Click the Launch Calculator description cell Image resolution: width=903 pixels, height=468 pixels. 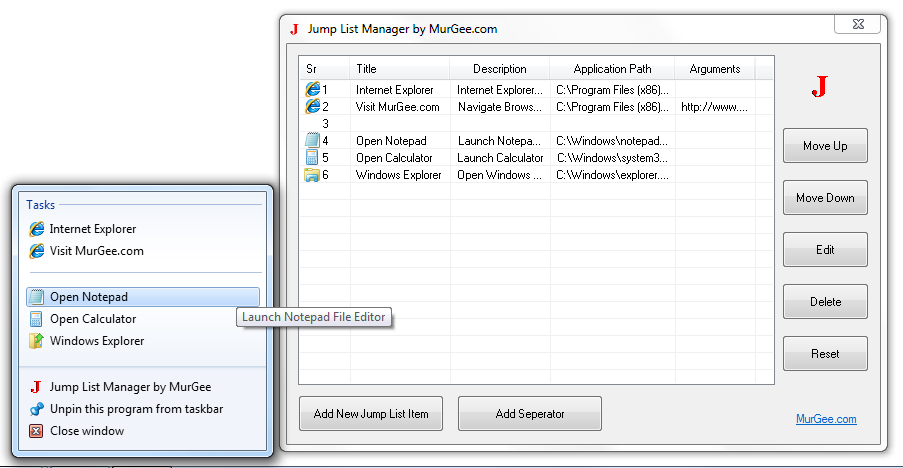coord(500,158)
